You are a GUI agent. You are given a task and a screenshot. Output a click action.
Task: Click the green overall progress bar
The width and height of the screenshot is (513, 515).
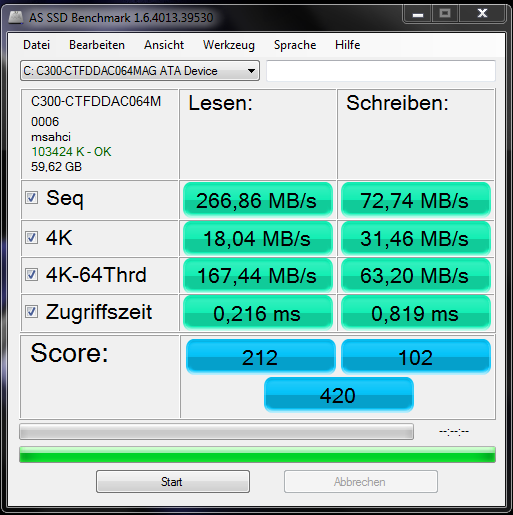[x=257, y=455]
